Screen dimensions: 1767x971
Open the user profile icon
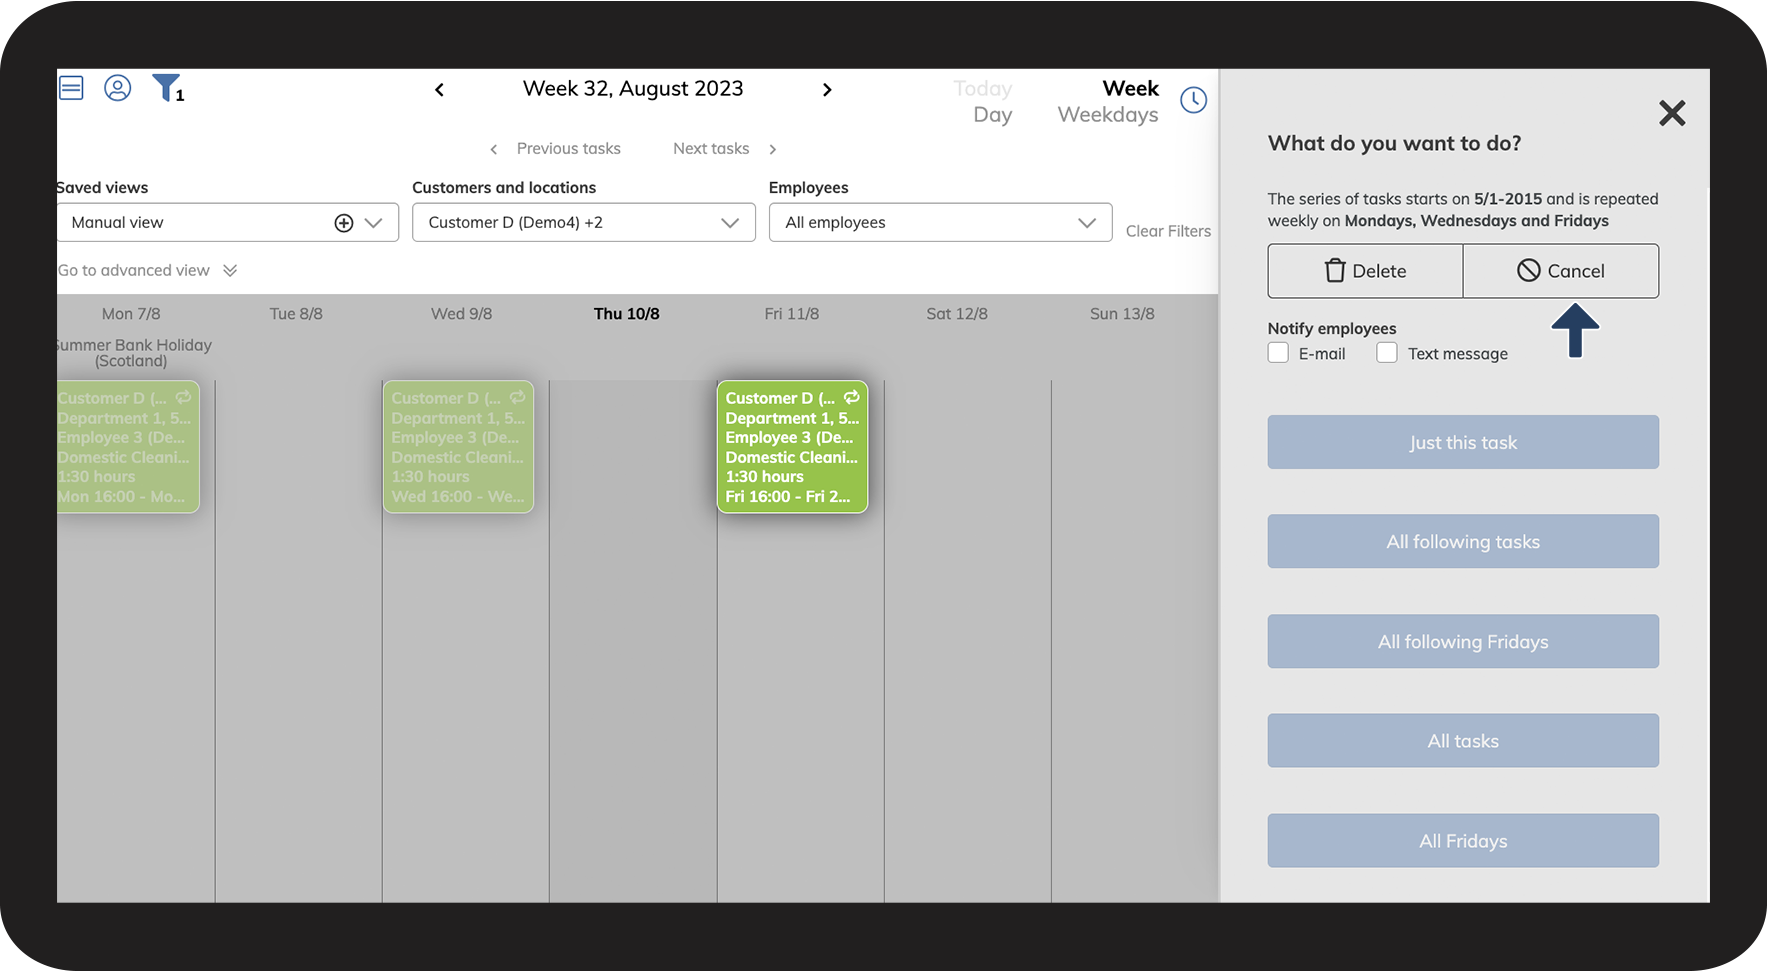tap(118, 88)
